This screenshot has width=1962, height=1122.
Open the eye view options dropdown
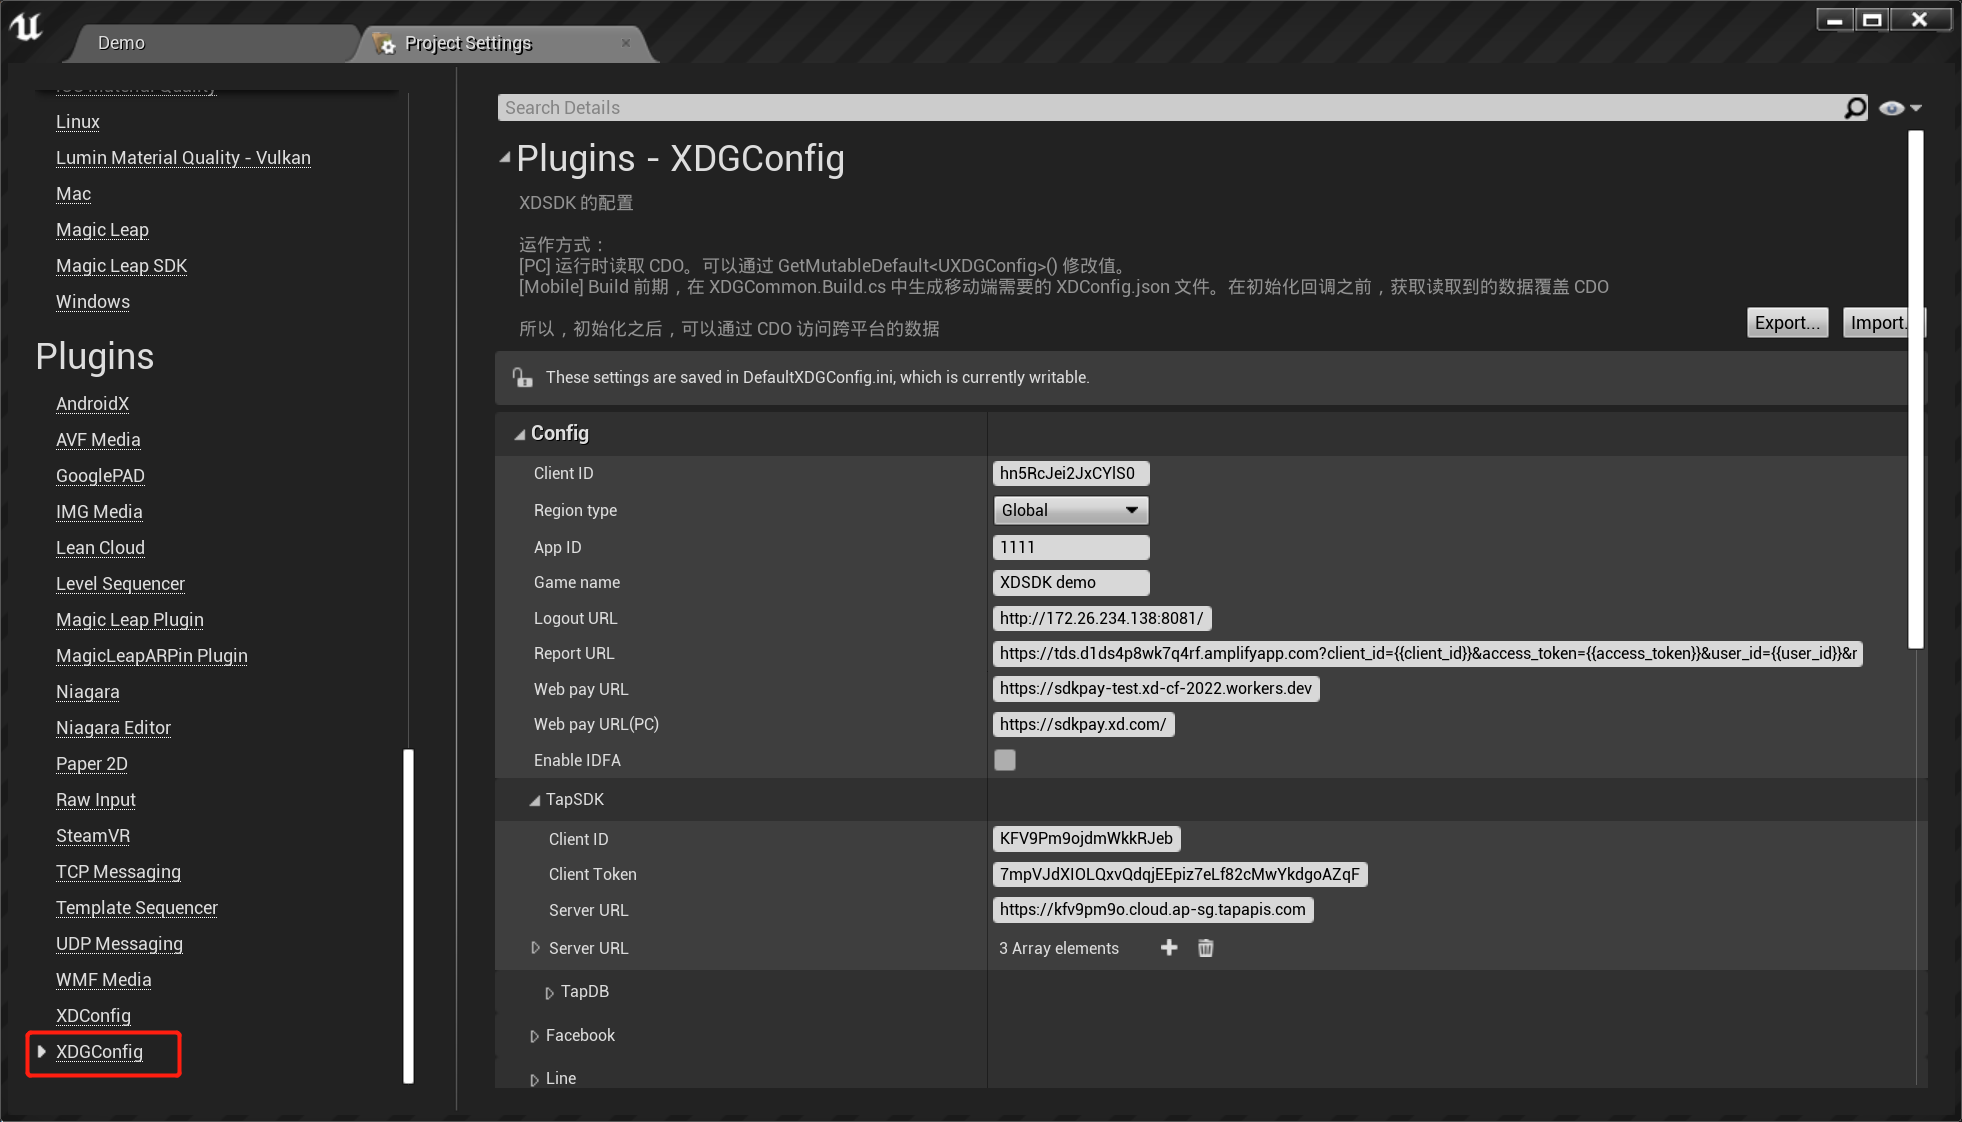click(1901, 108)
